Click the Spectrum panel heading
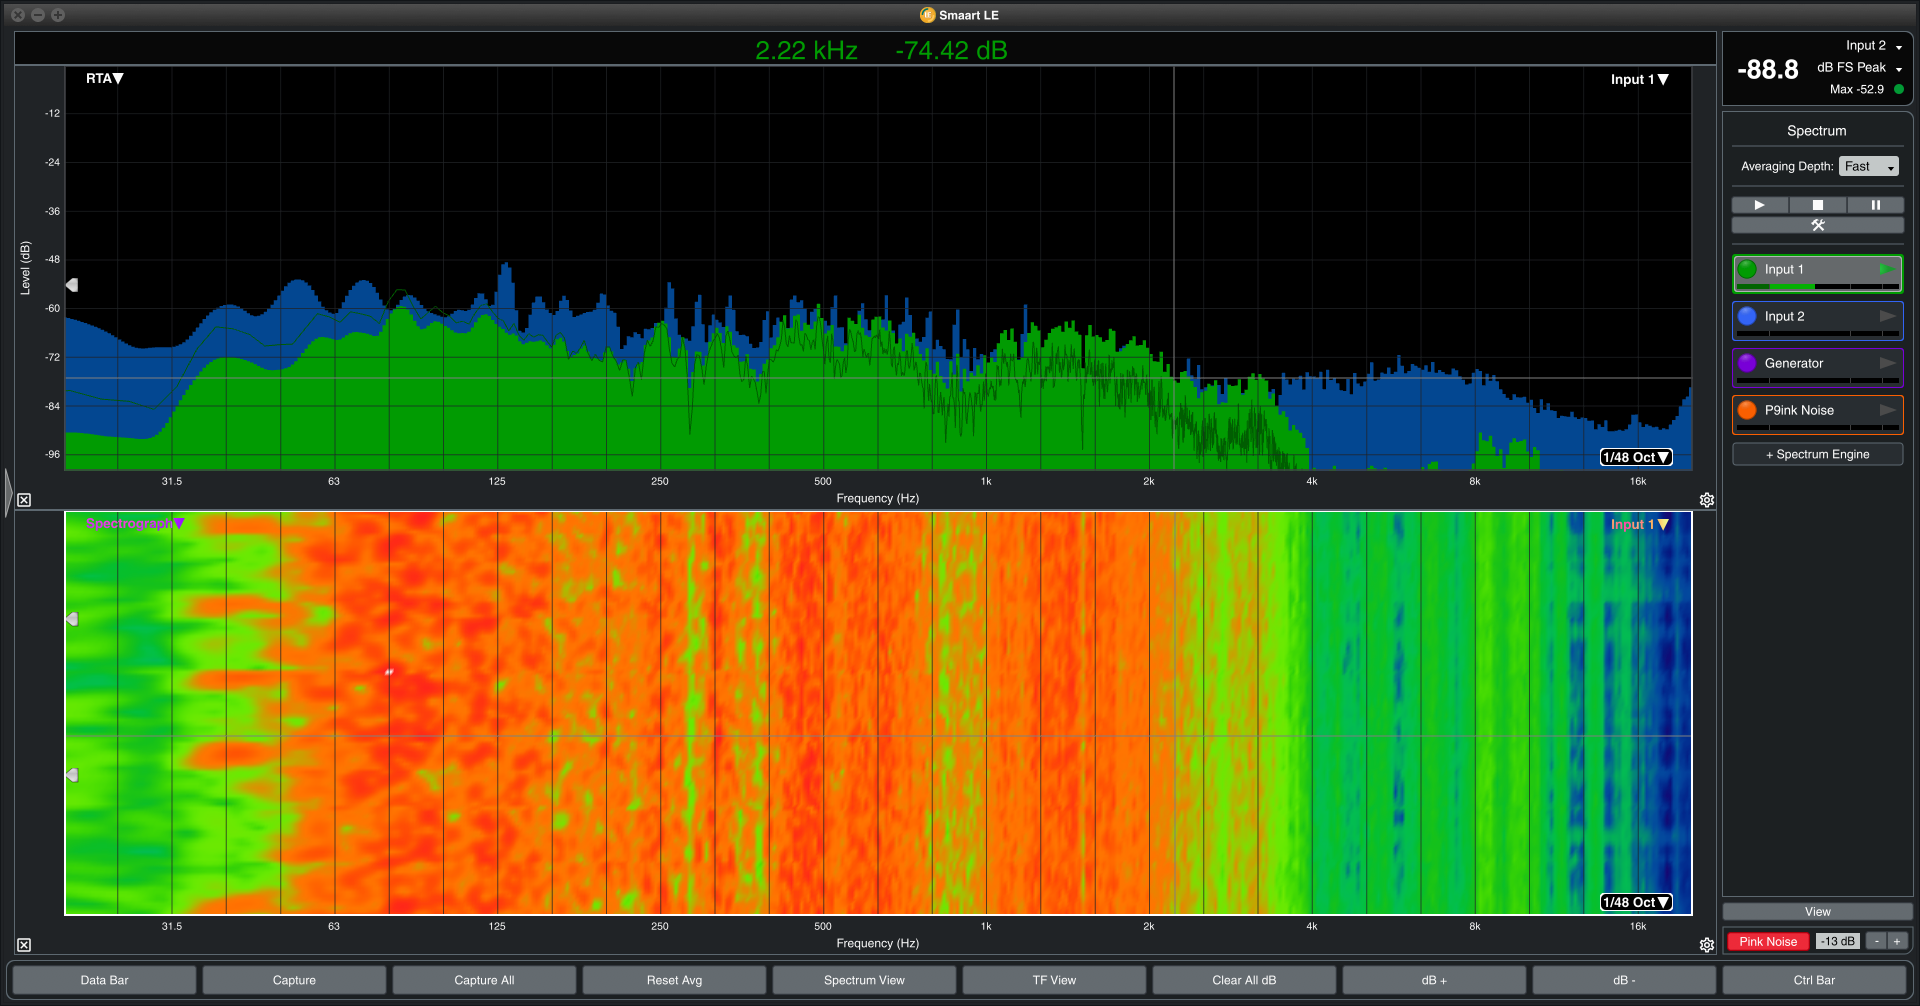Screen dimensions: 1920x1006 1816,131
